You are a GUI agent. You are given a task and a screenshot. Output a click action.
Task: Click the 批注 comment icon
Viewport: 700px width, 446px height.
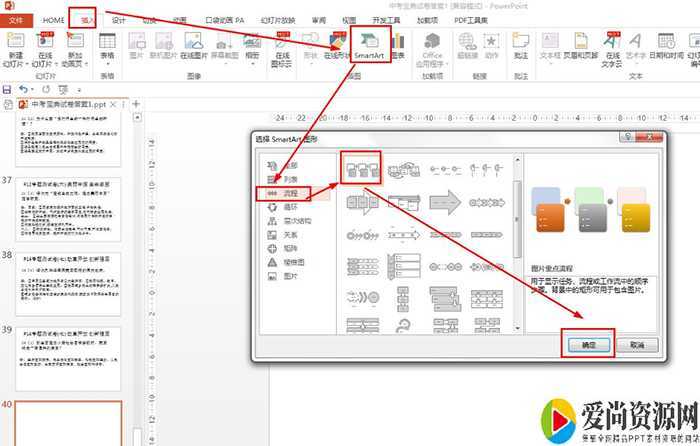521,46
